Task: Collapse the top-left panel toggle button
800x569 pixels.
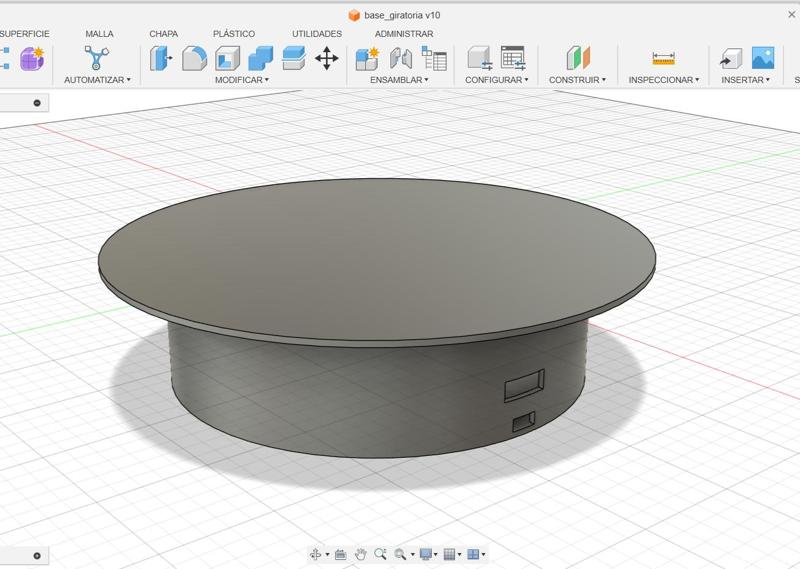Action: 37,103
